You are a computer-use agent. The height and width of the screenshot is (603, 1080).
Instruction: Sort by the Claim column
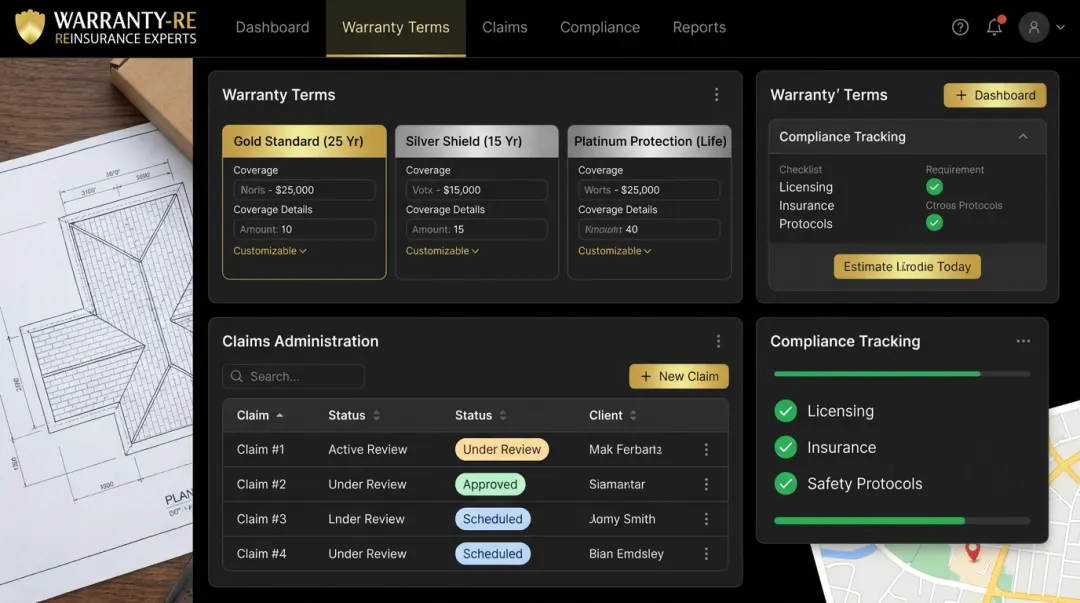point(260,416)
